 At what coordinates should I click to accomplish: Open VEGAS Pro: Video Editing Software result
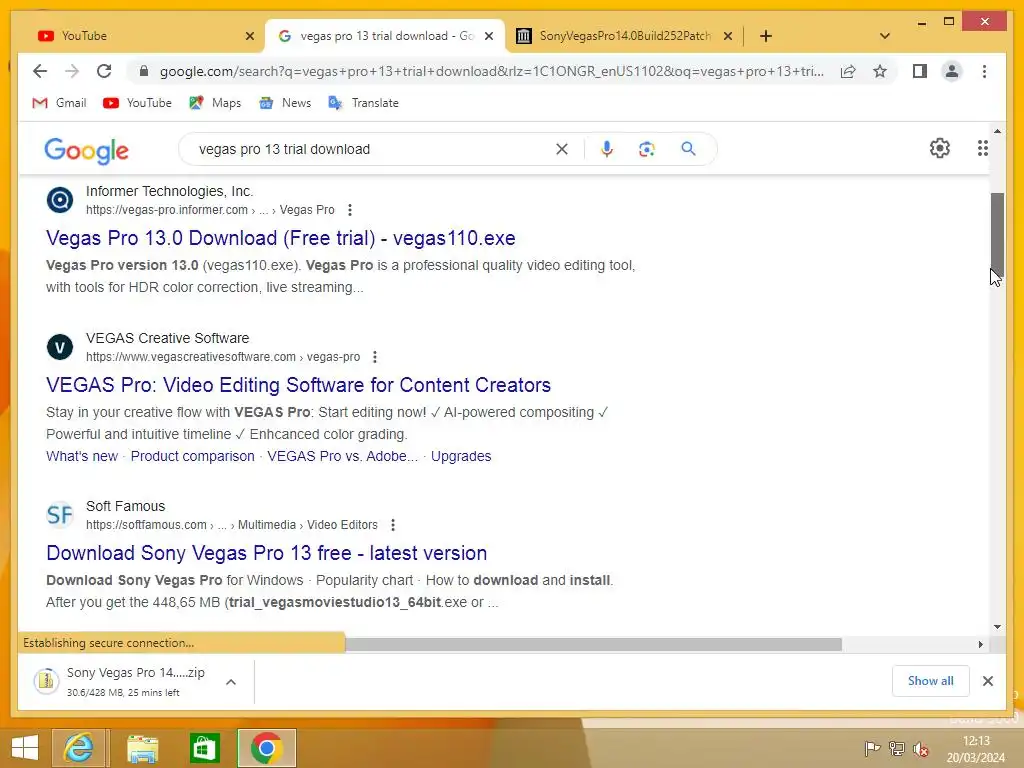pyautogui.click(x=298, y=385)
